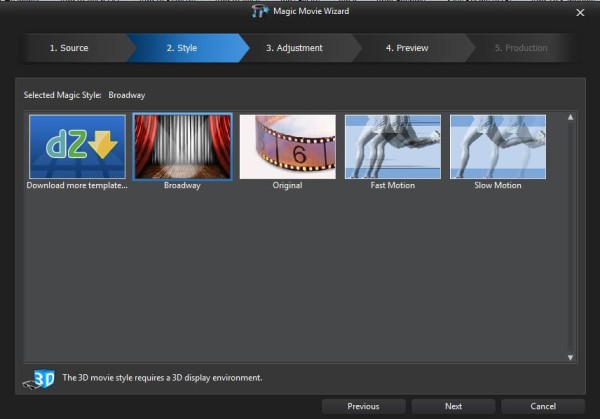Open Download more templates DirectorZone tile
600x419 pixels.
tap(77, 147)
